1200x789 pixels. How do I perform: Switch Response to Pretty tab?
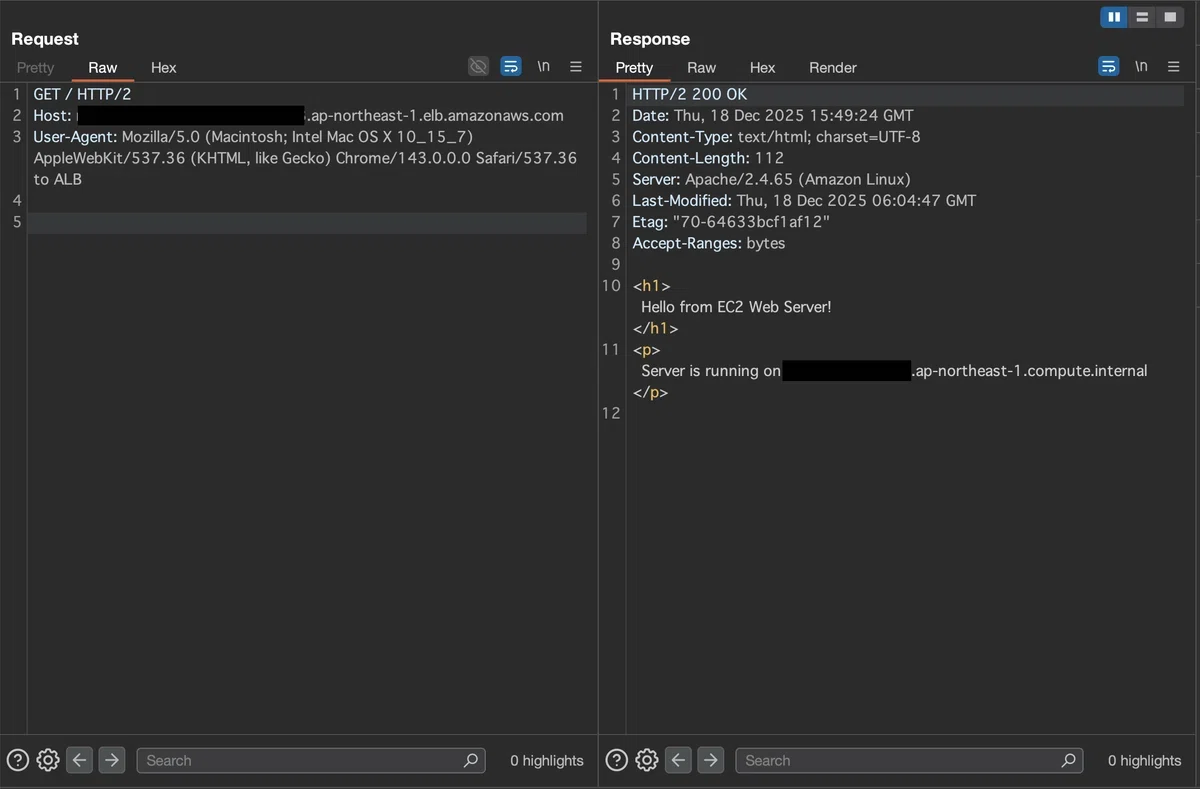pos(634,67)
